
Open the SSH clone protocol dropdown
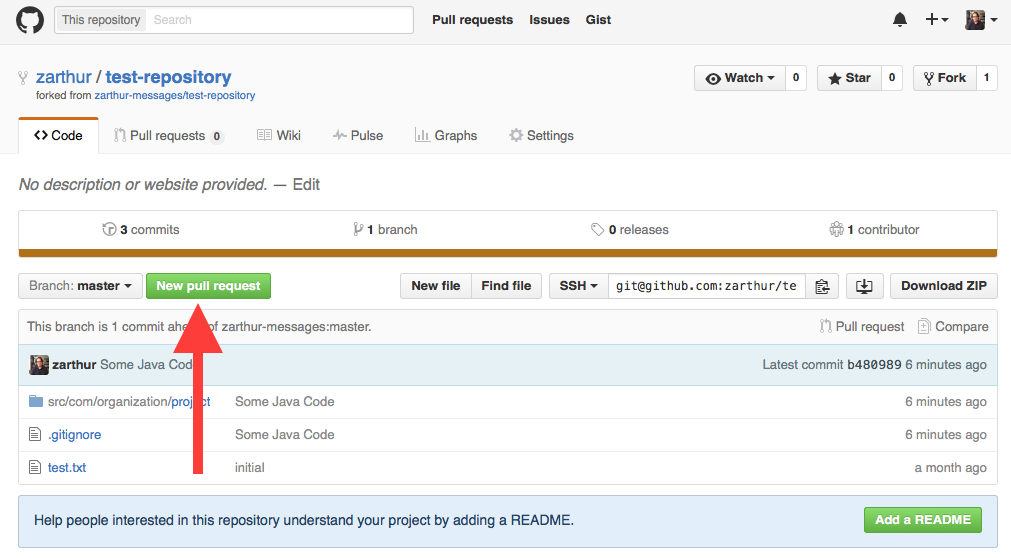pos(578,286)
